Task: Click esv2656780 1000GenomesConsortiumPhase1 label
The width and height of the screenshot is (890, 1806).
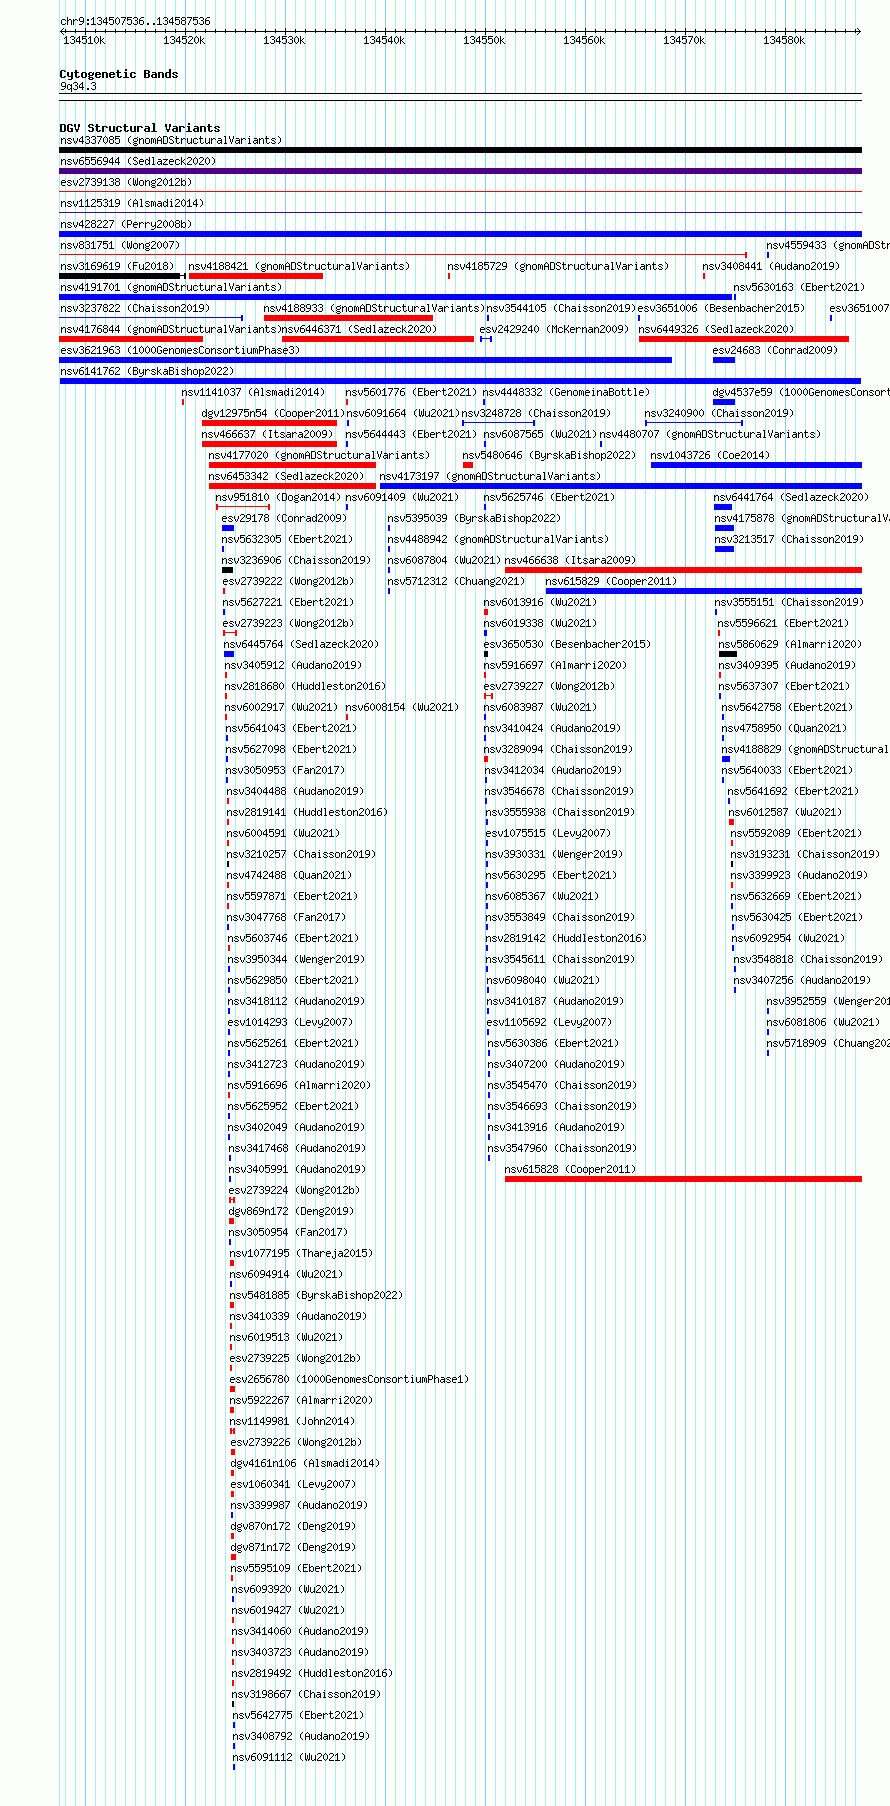Action: (350, 1379)
